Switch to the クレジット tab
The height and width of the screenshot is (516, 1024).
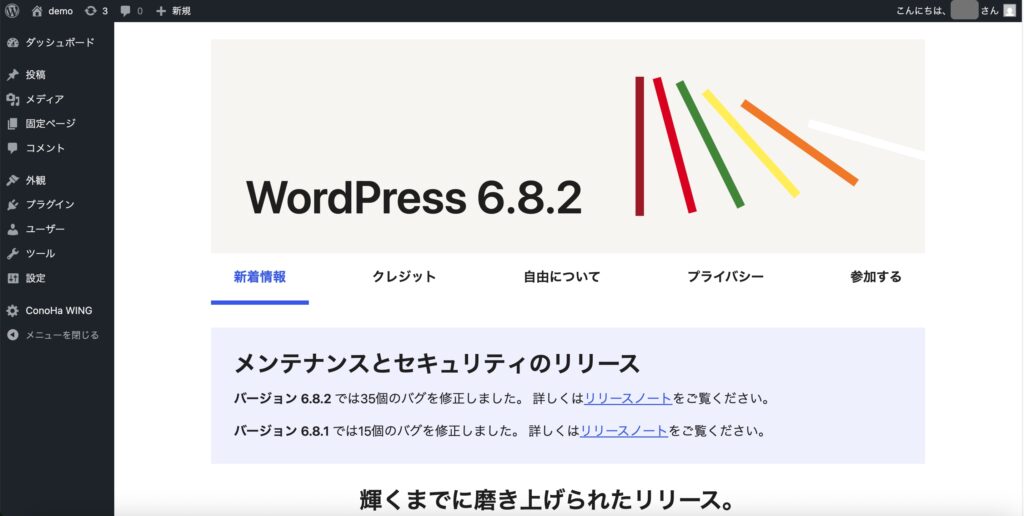point(404,277)
